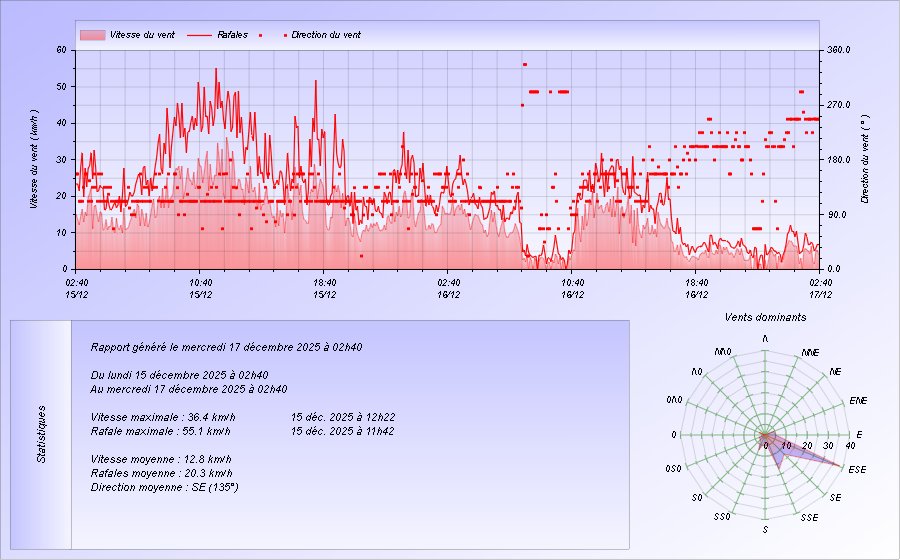This screenshot has width=900, height=560.
Task: Click the NNE direction on the wind rose
Action: [810, 353]
